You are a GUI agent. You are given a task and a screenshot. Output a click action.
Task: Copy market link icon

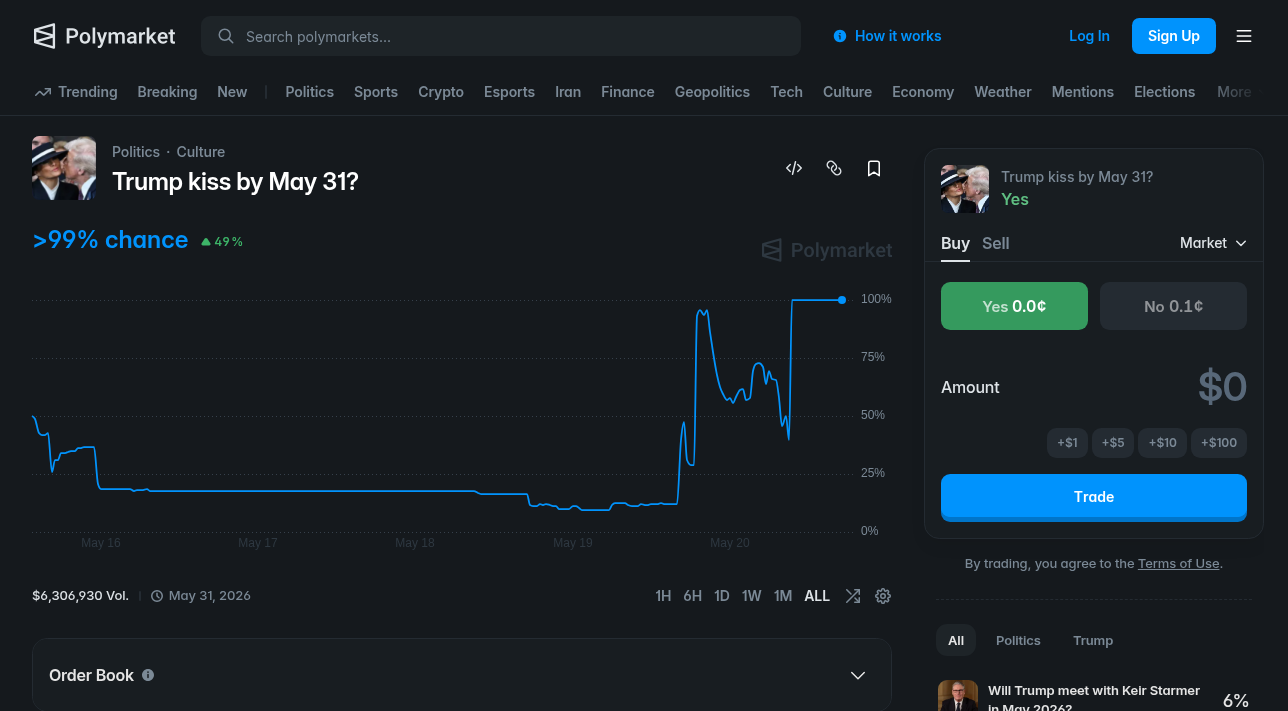834,168
